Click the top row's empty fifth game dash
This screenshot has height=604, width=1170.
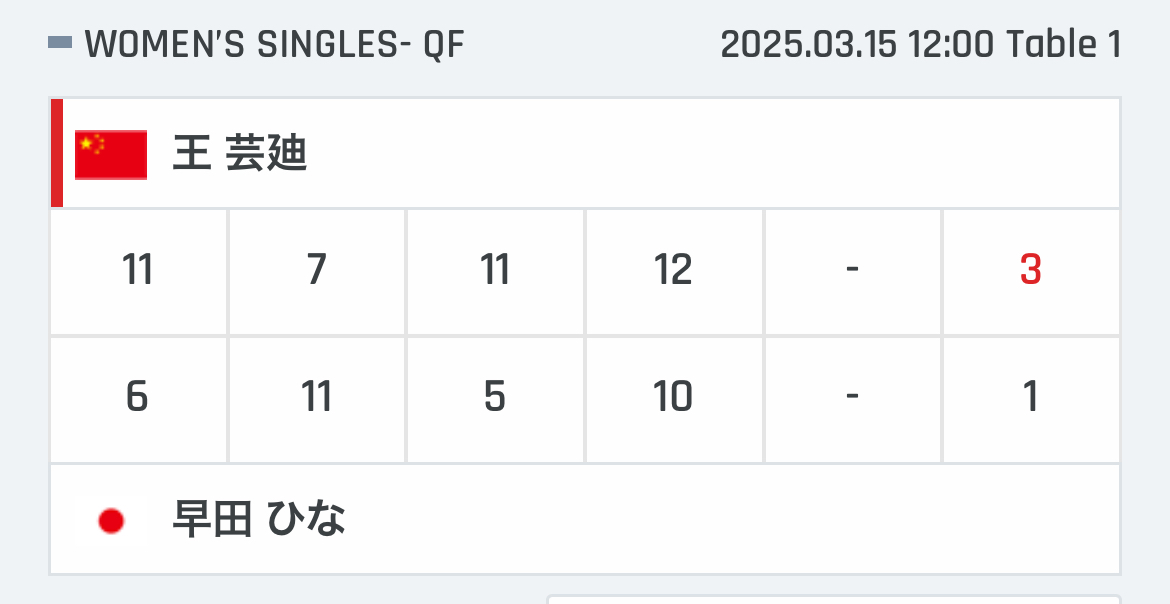(852, 270)
